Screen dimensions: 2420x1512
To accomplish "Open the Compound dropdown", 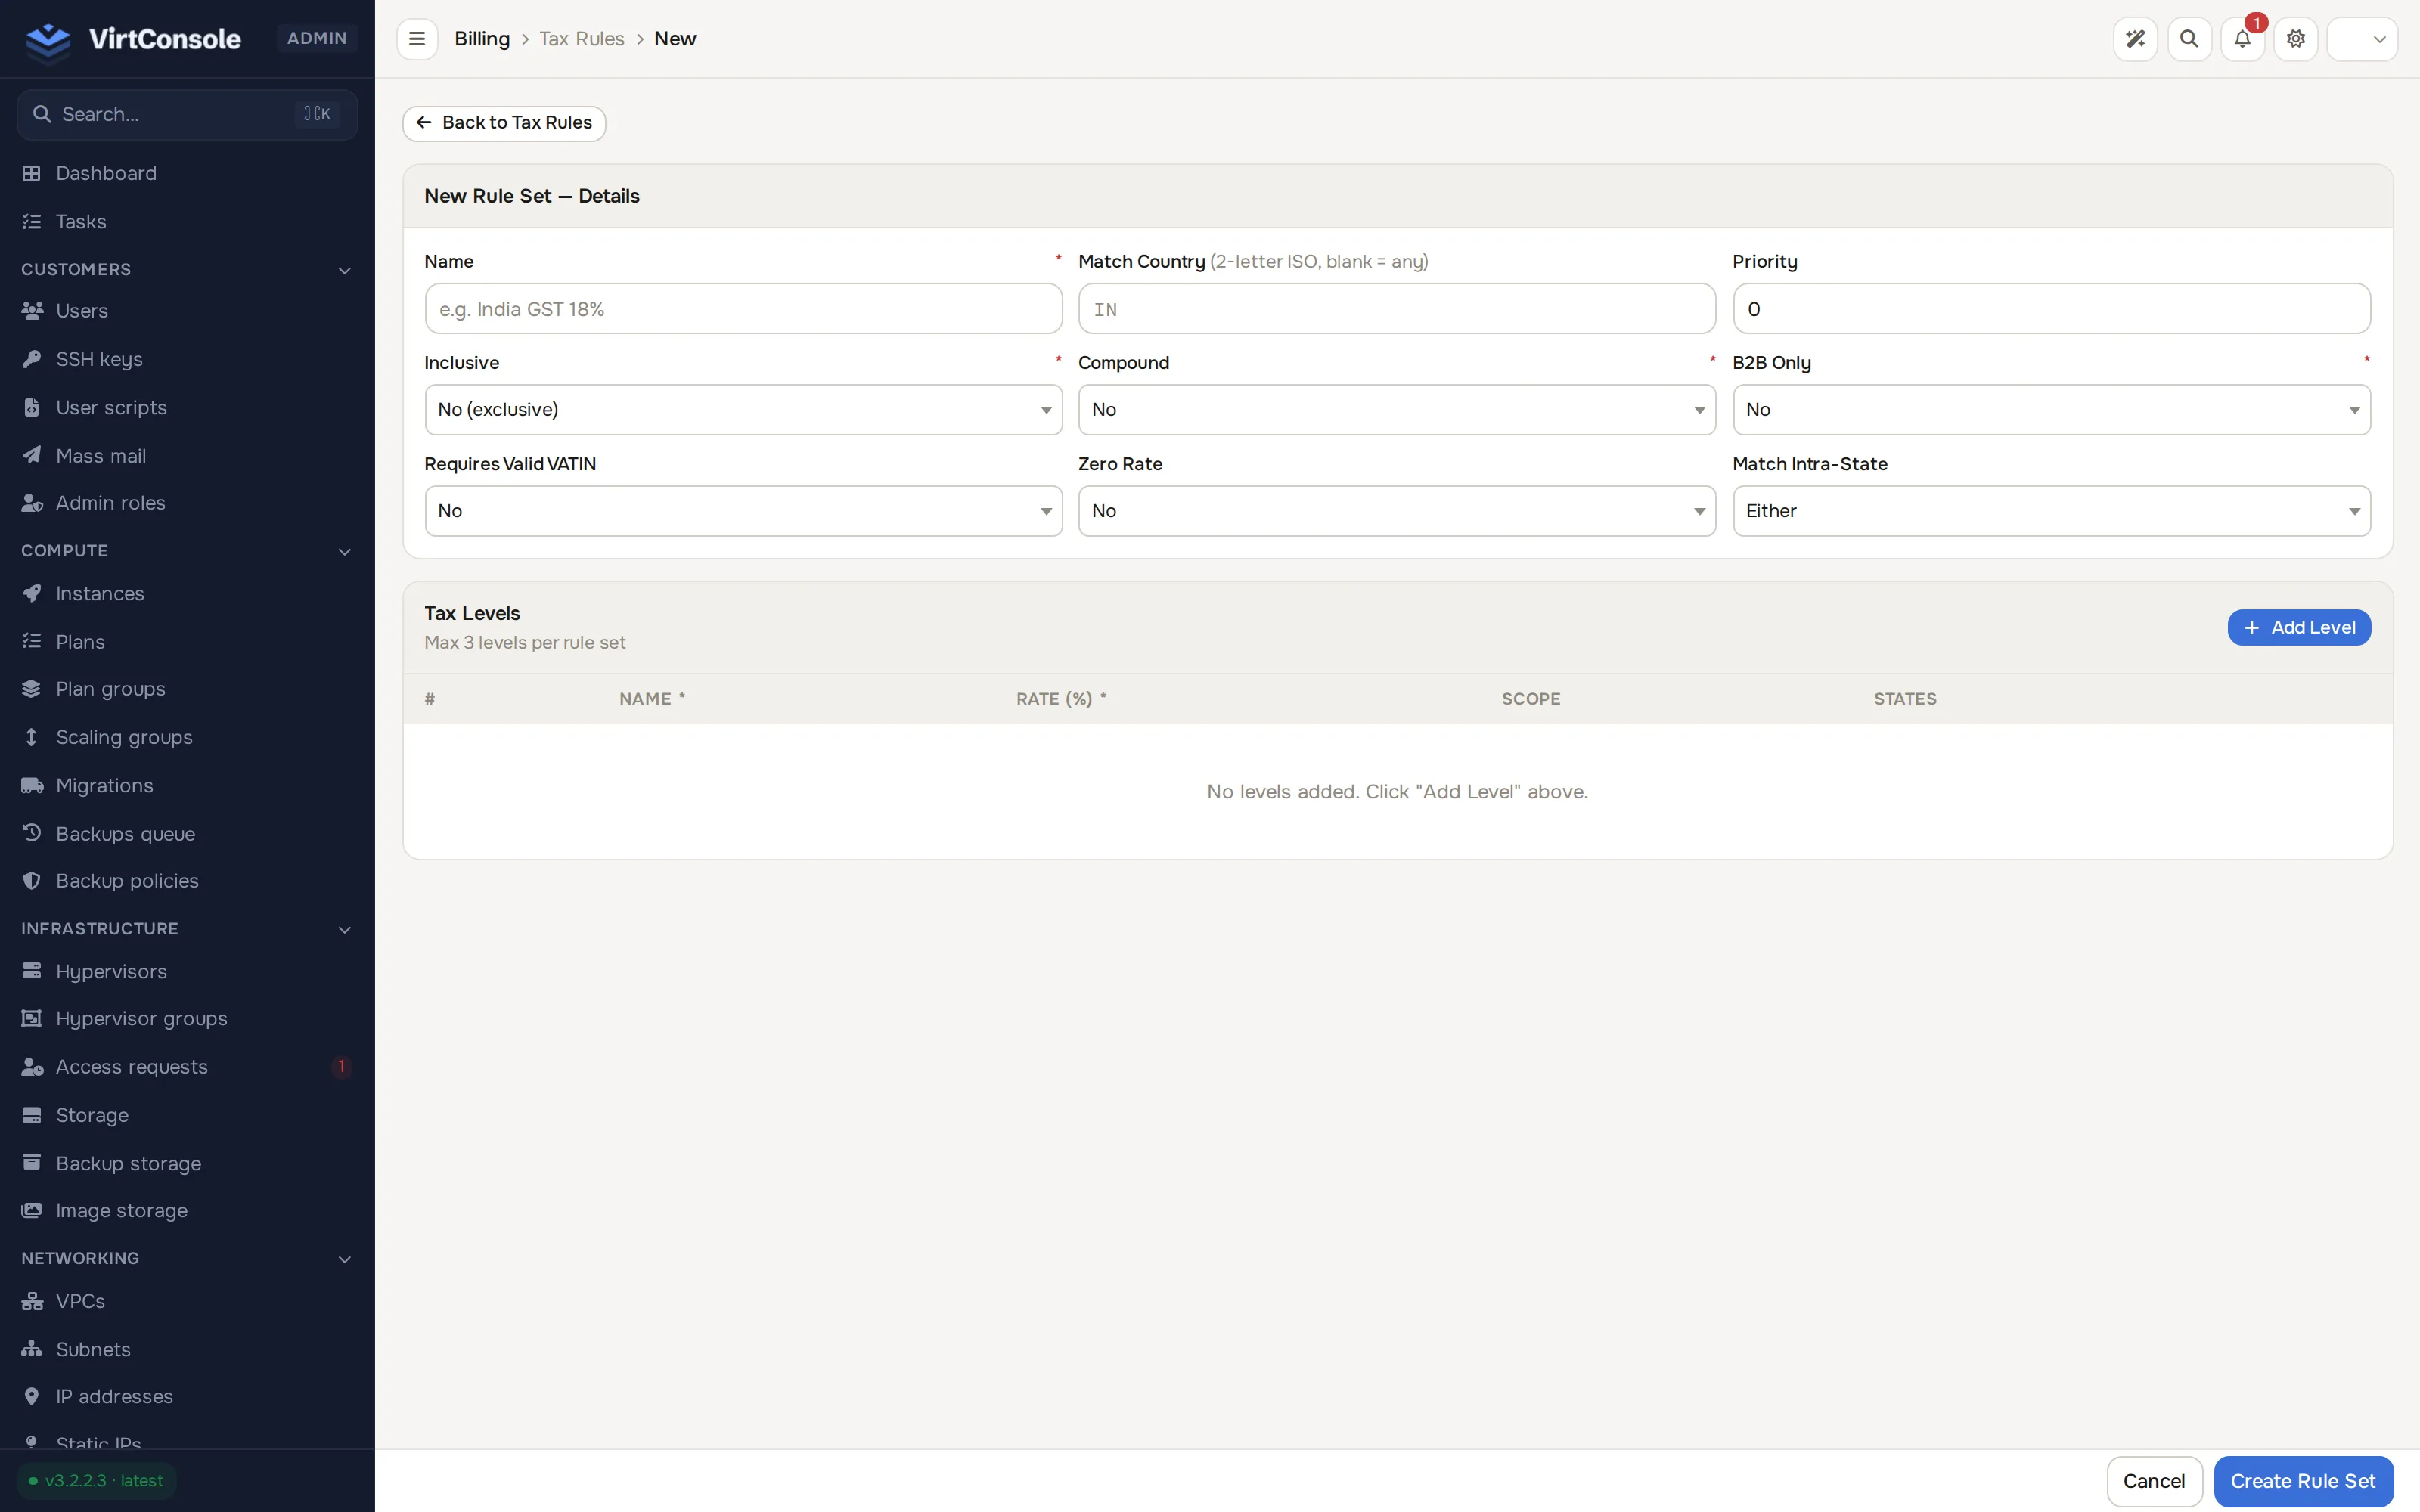I will pos(1397,410).
